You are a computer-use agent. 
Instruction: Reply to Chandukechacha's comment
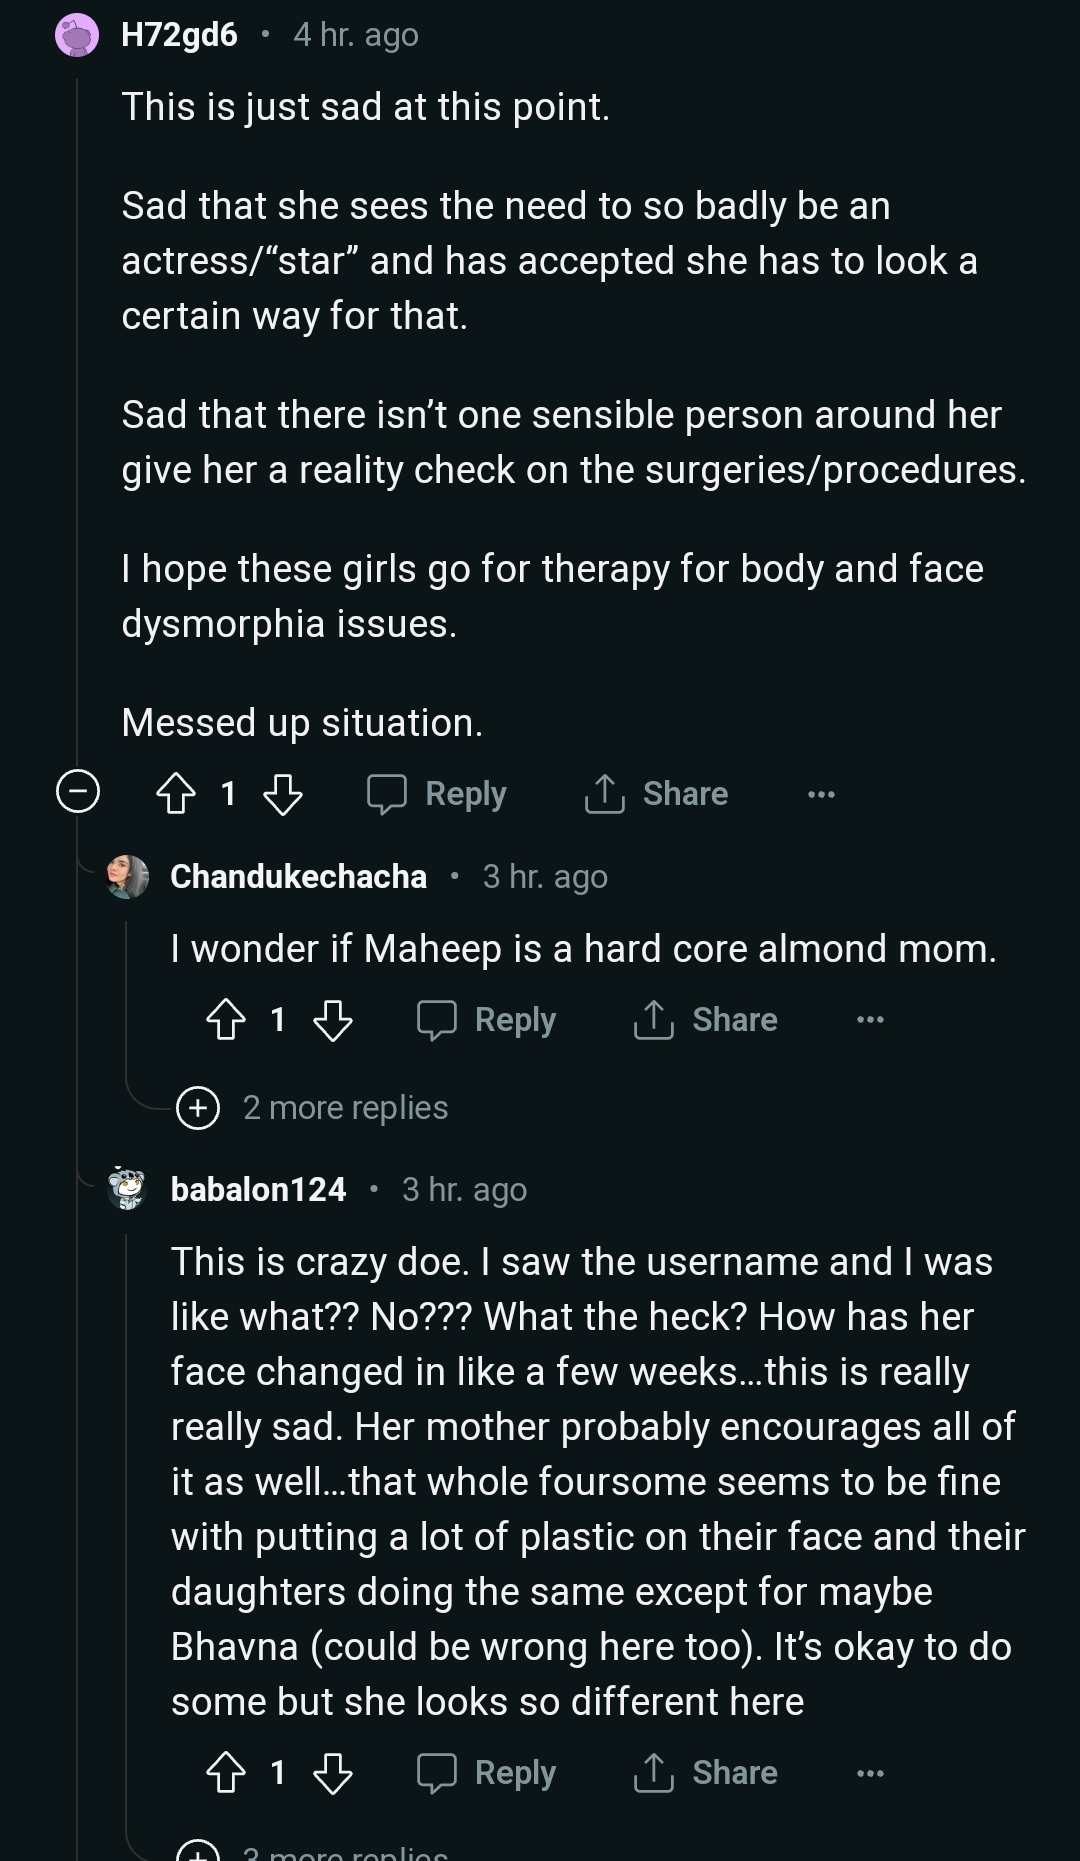coord(487,1020)
